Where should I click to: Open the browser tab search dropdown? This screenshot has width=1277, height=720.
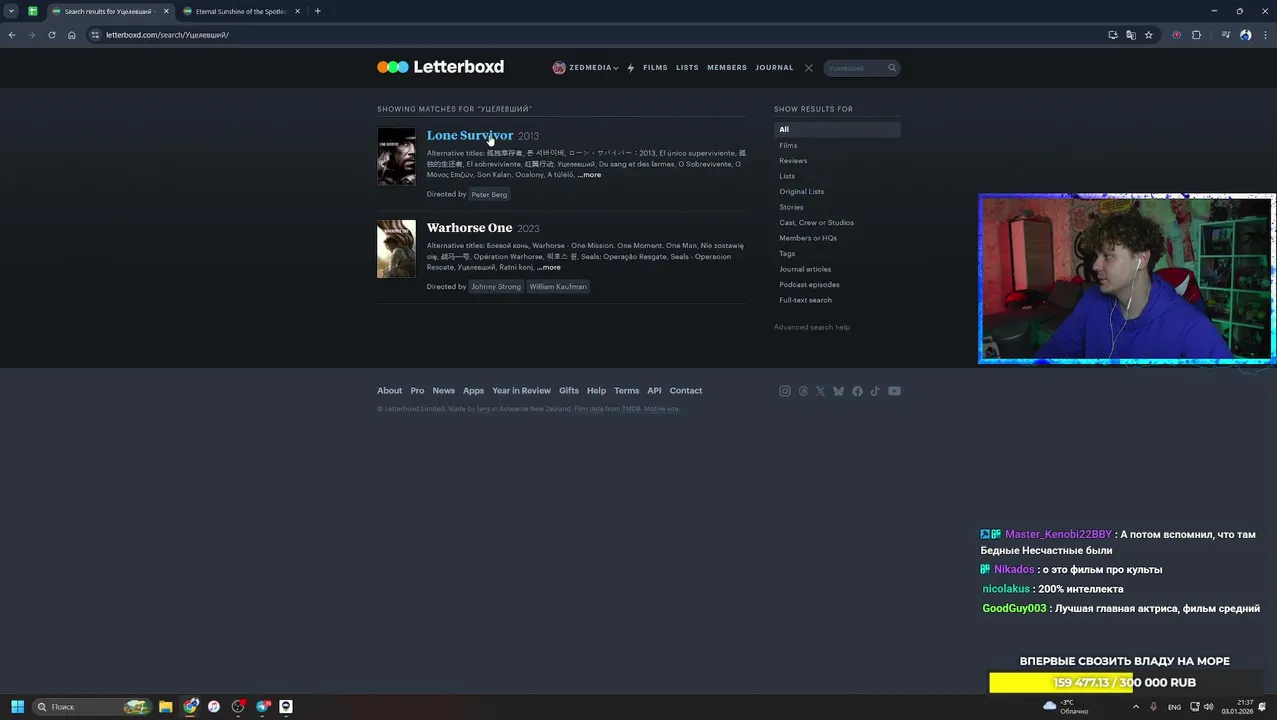[x=11, y=11]
